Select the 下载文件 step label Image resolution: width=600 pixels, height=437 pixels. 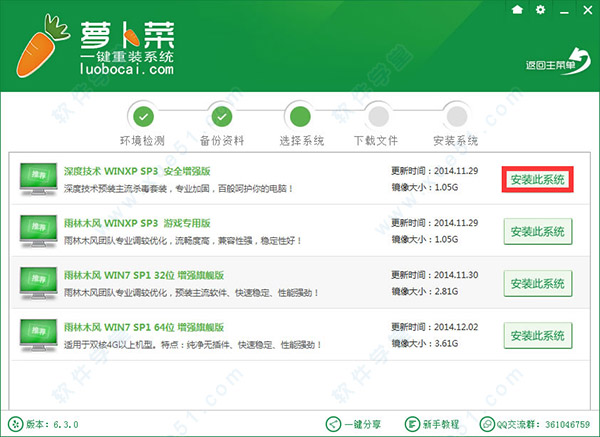click(376, 141)
